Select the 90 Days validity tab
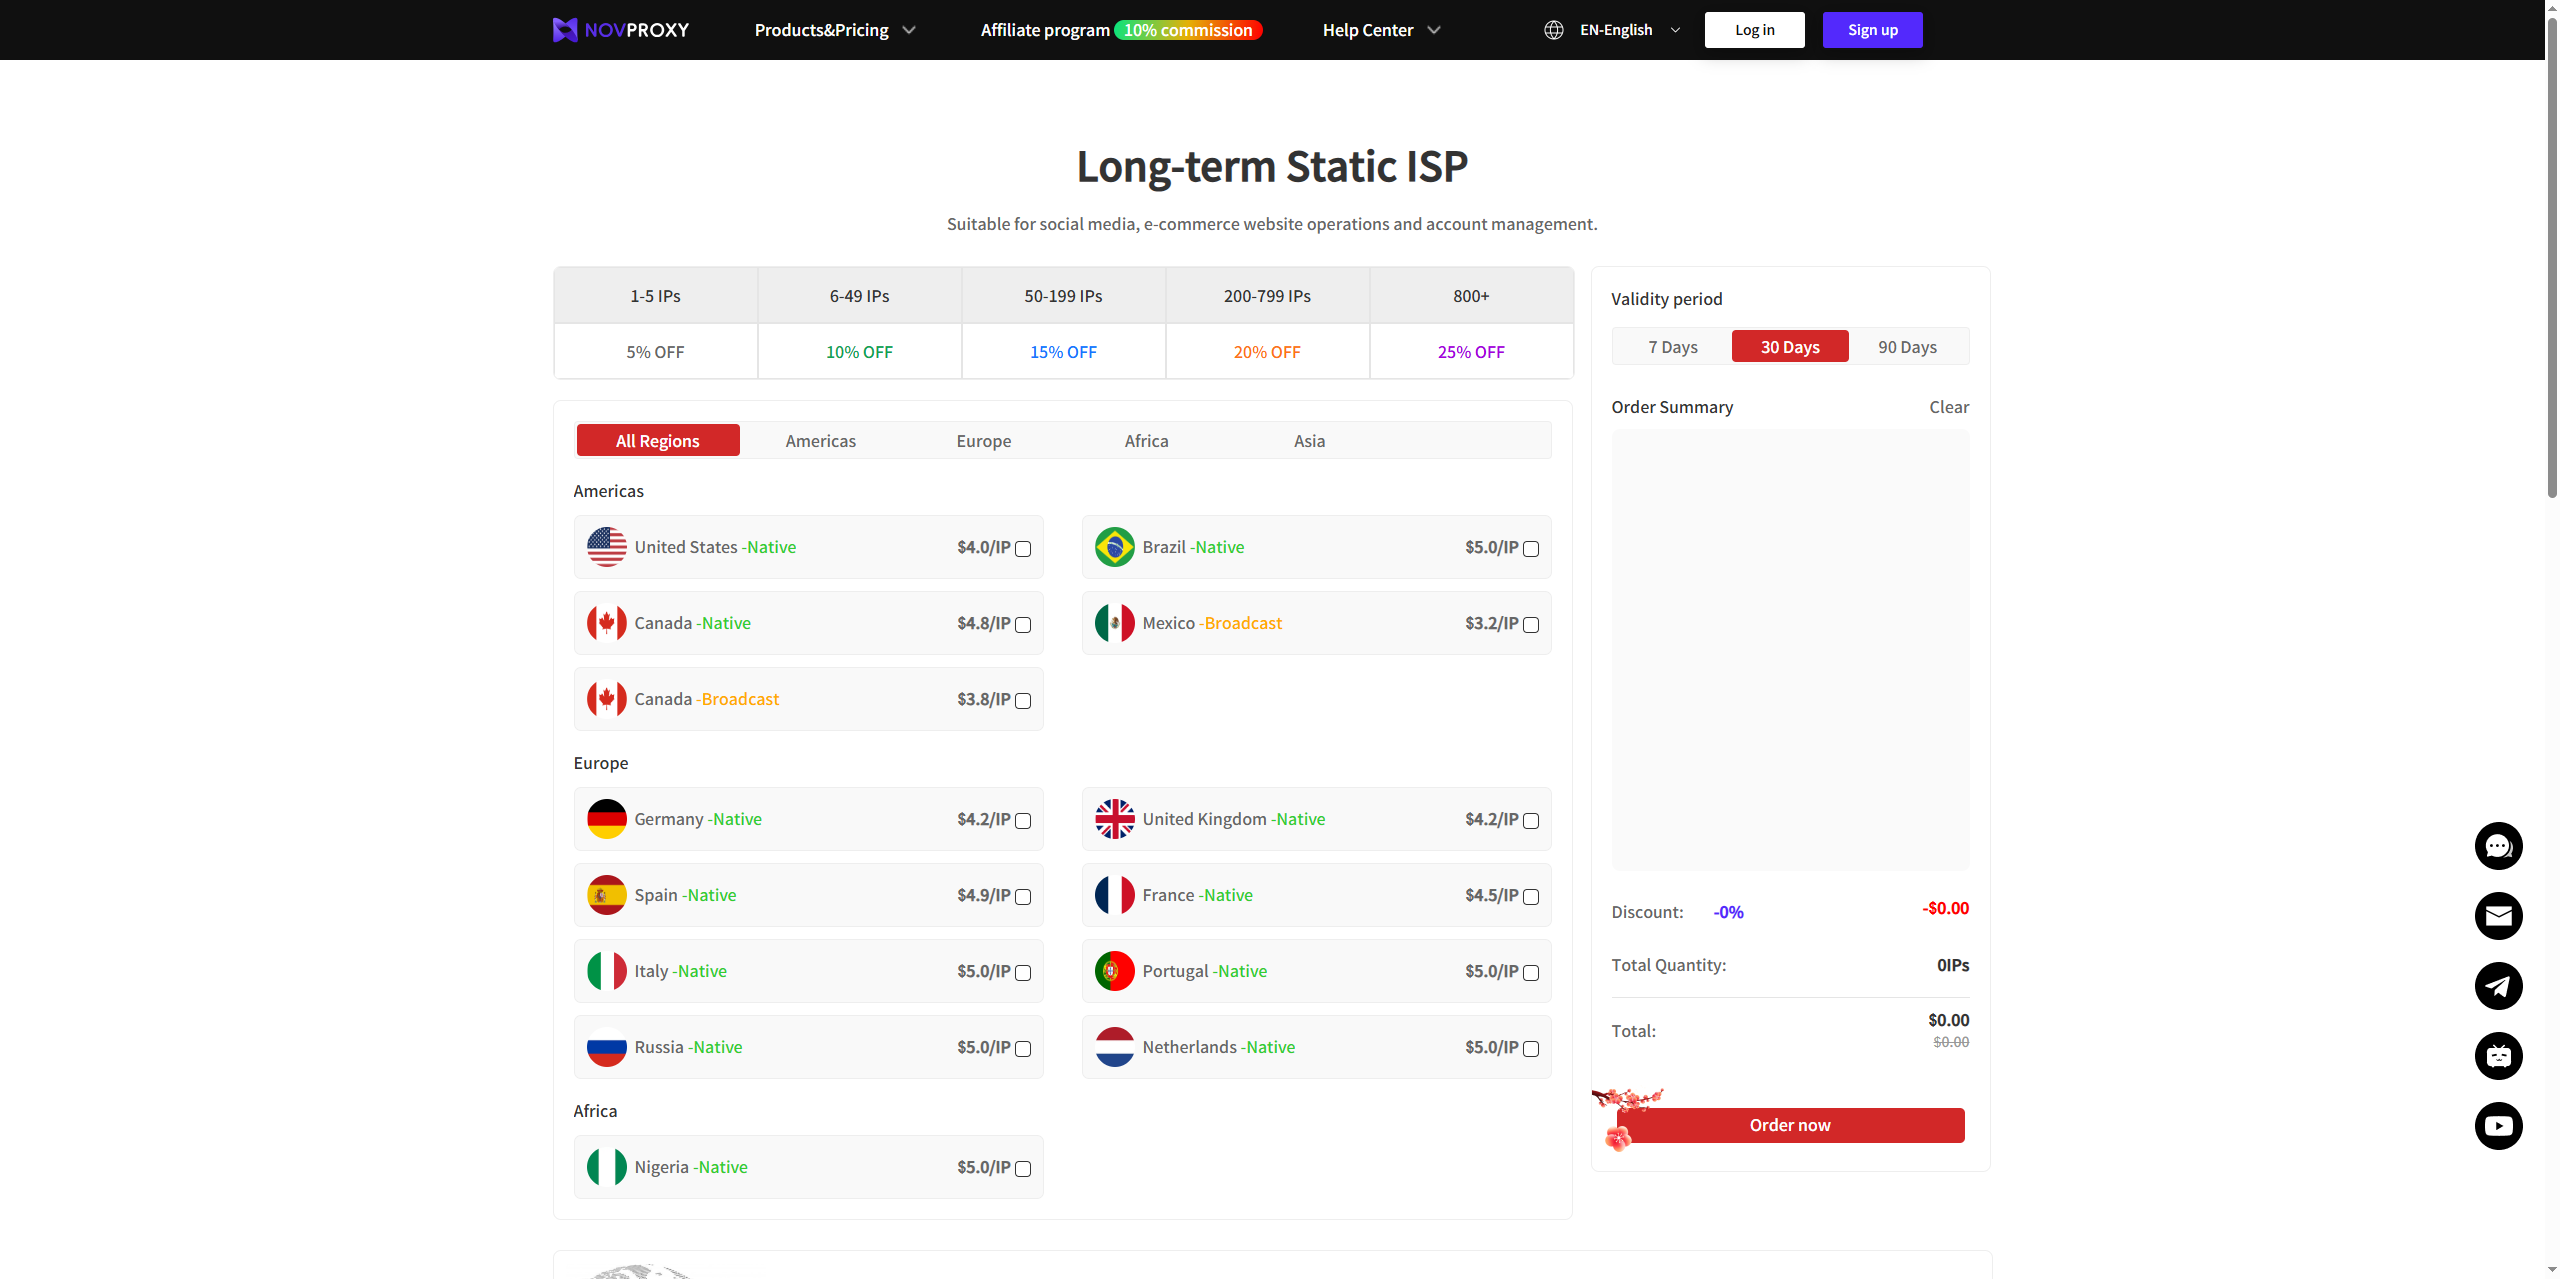 tap(1906, 347)
